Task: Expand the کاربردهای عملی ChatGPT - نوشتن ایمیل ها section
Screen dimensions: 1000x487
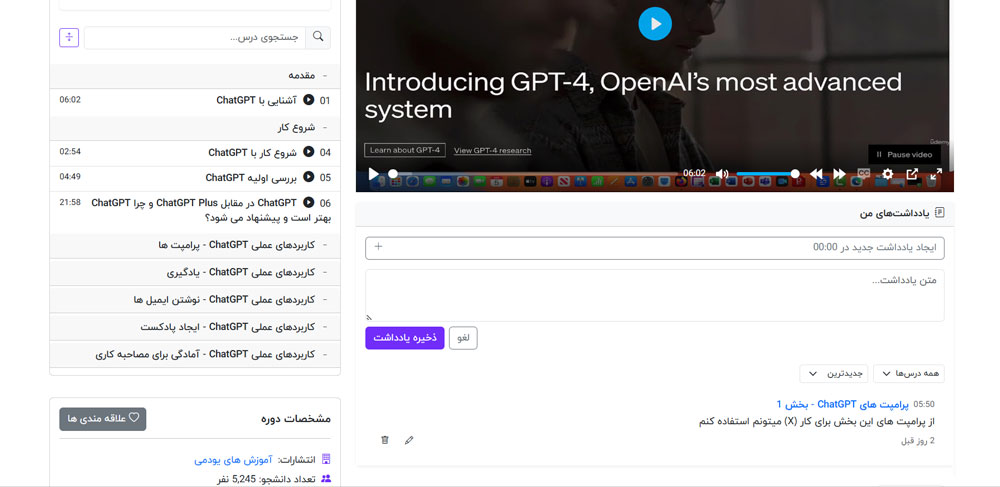Action: click(x=195, y=300)
